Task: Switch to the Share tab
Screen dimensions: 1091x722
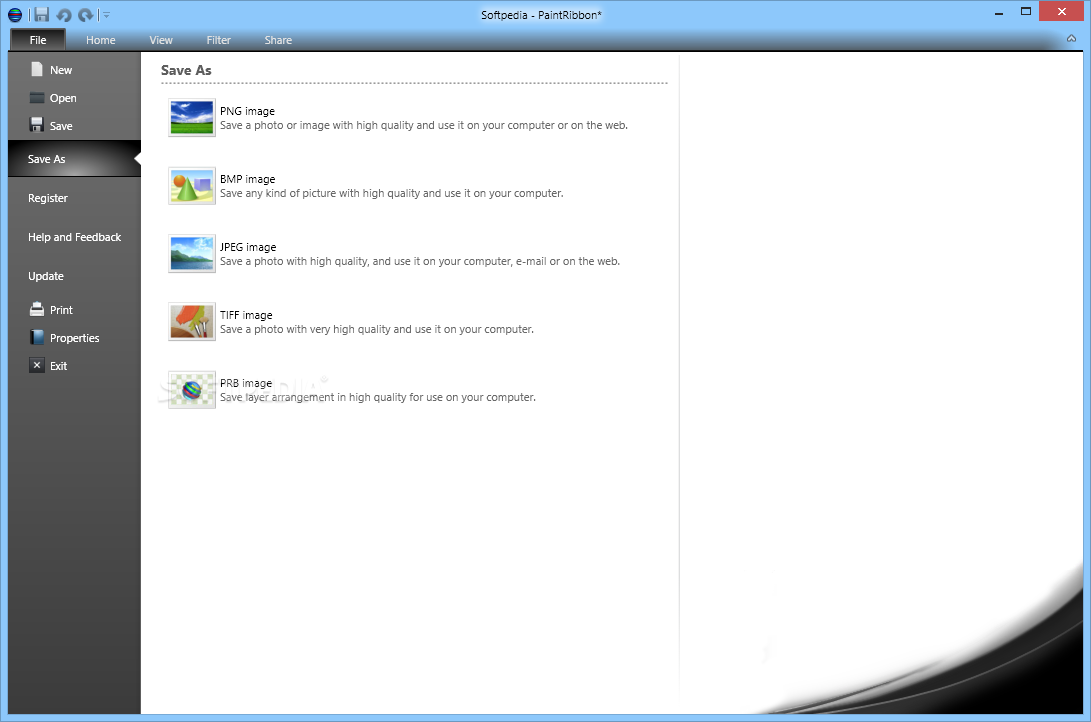Action: (278, 40)
